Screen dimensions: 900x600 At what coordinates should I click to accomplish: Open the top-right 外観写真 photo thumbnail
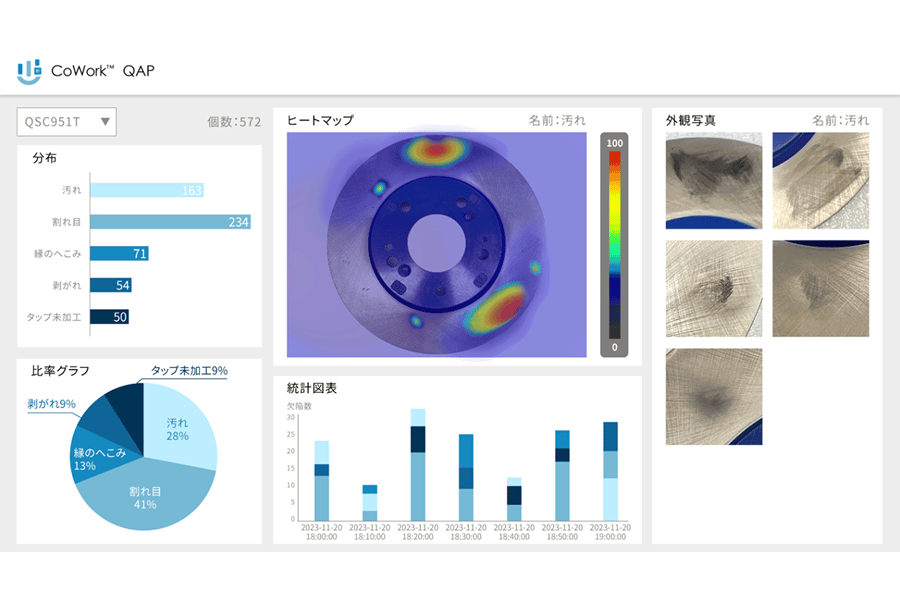(x=821, y=181)
